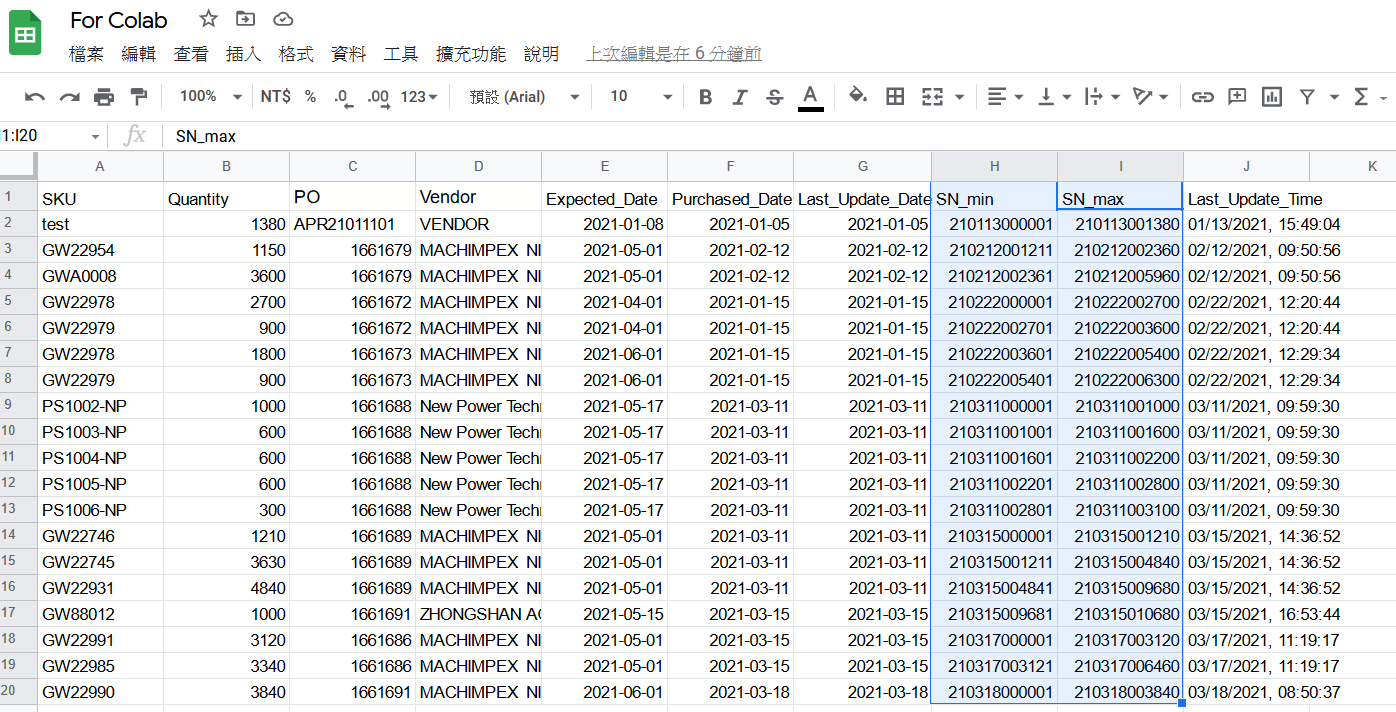The width and height of the screenshot is (1396, 712).
Task: Click the name box showing 1:I20
Action: 45,134
